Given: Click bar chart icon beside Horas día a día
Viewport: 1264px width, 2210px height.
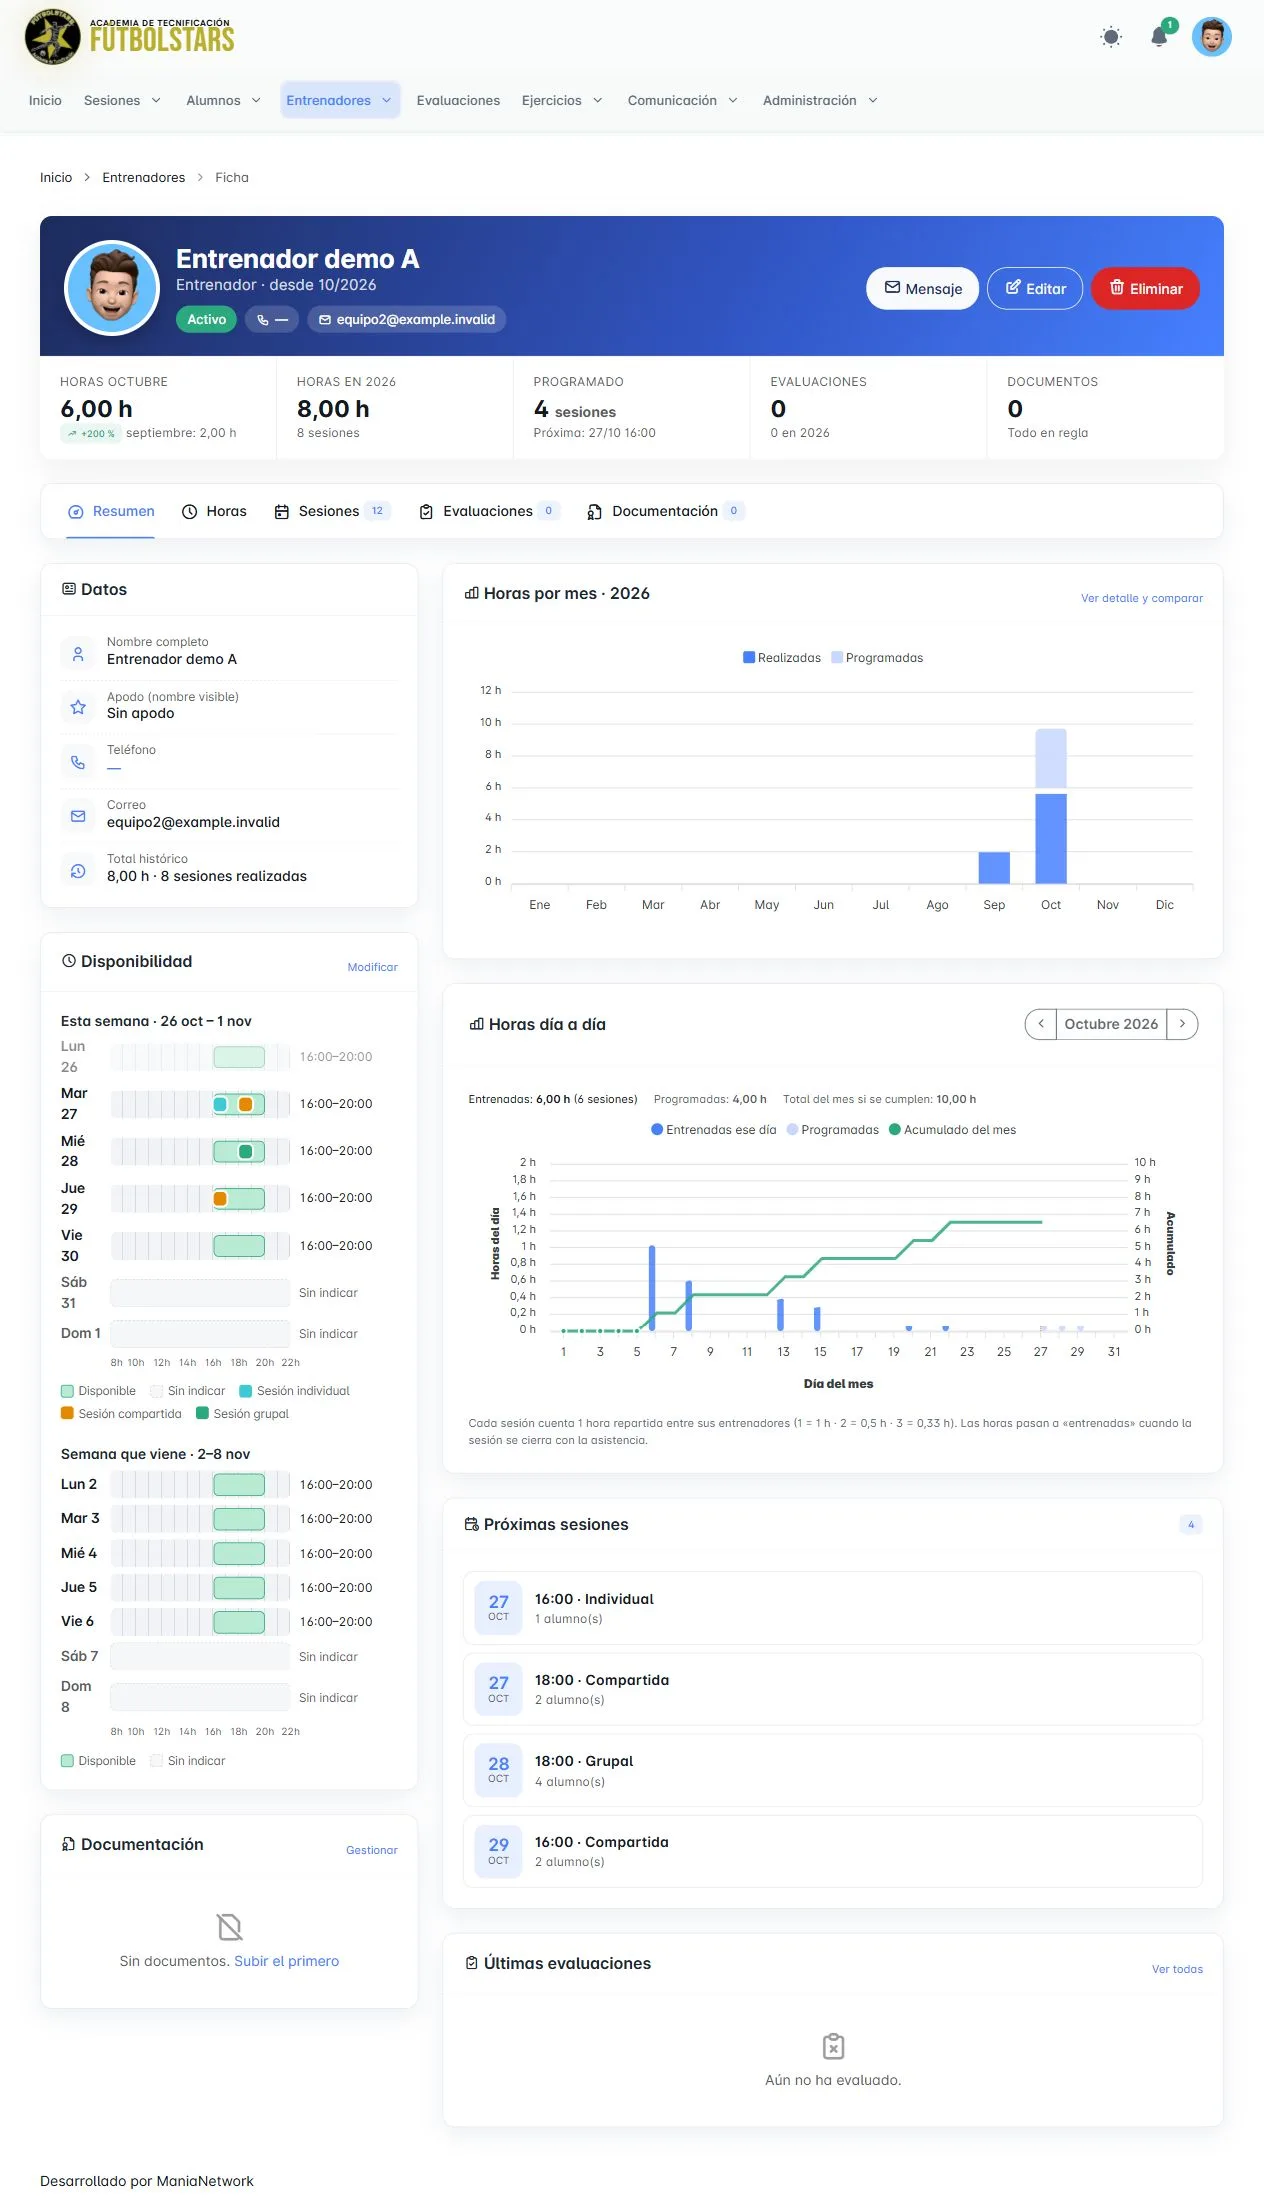Looking at the screenshot, I should [477, 1024].
